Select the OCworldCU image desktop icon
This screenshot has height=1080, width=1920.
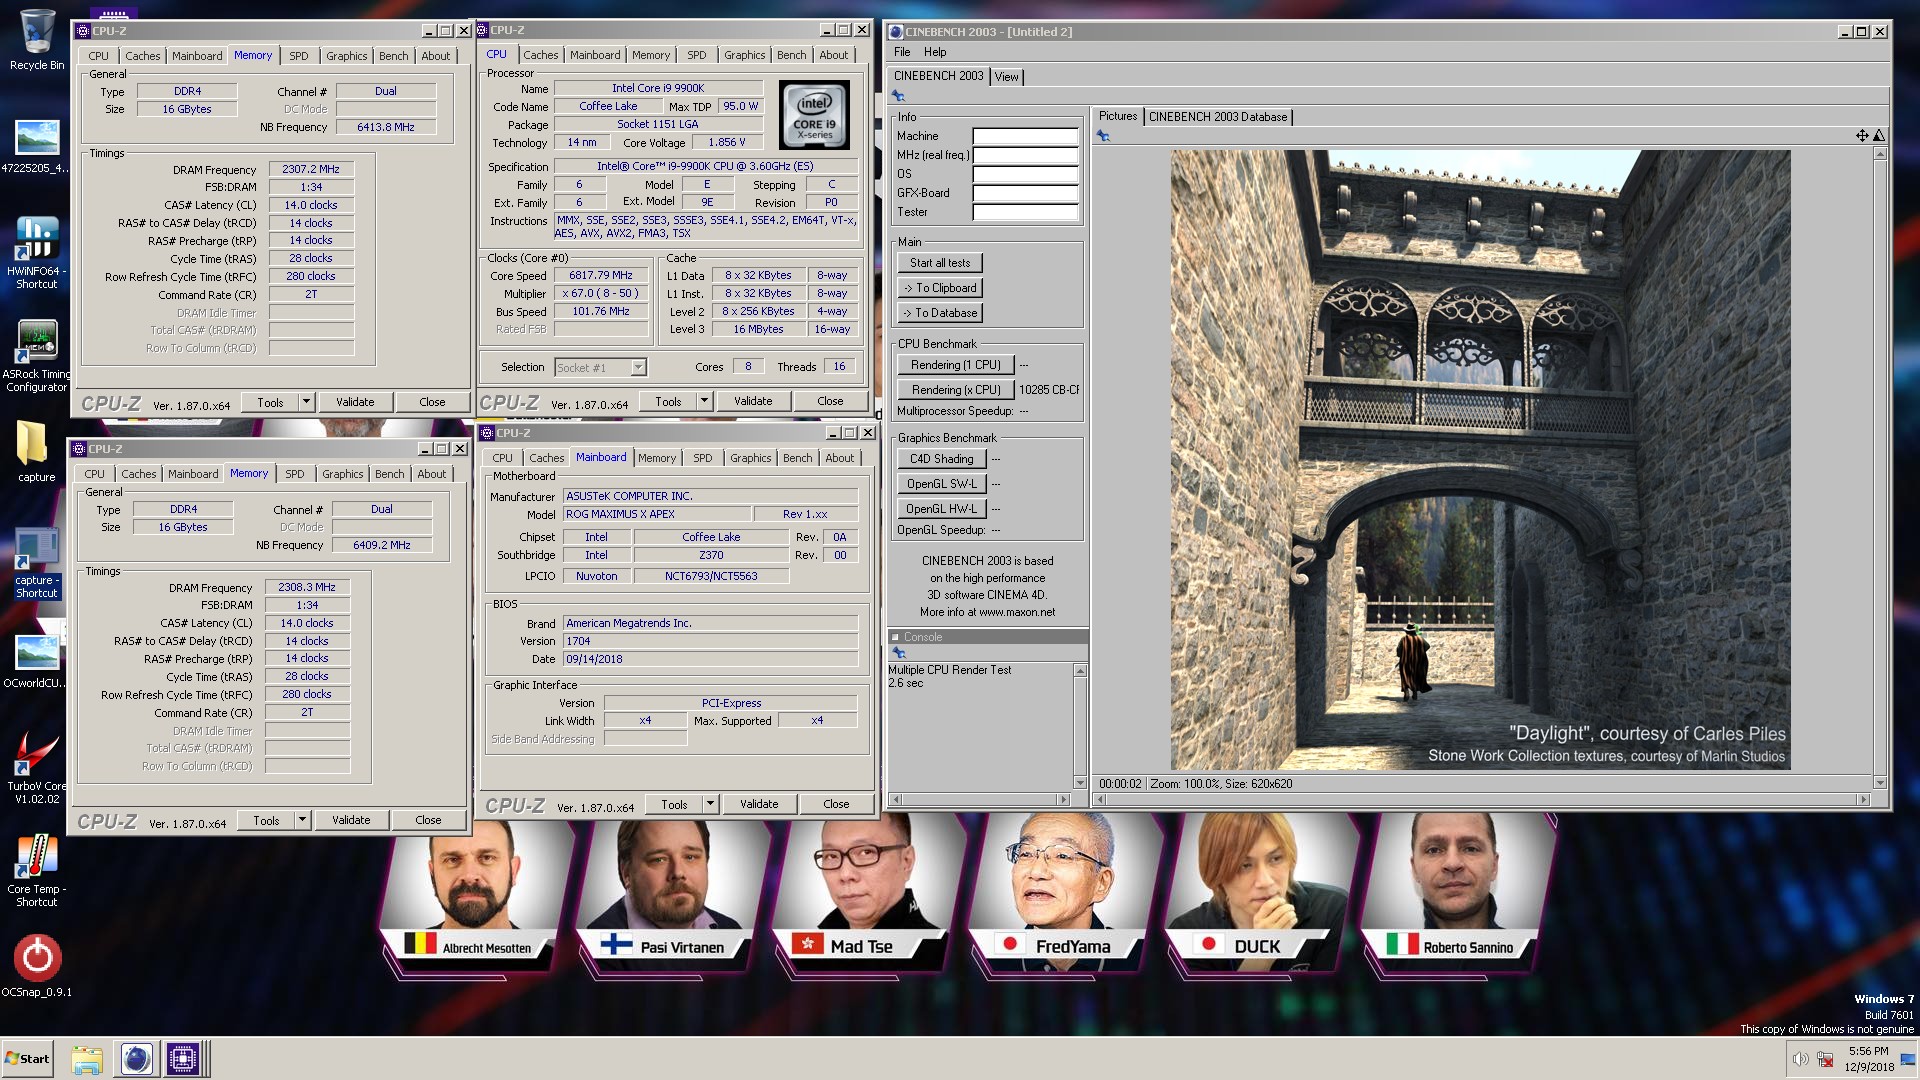tap(37, 661)
